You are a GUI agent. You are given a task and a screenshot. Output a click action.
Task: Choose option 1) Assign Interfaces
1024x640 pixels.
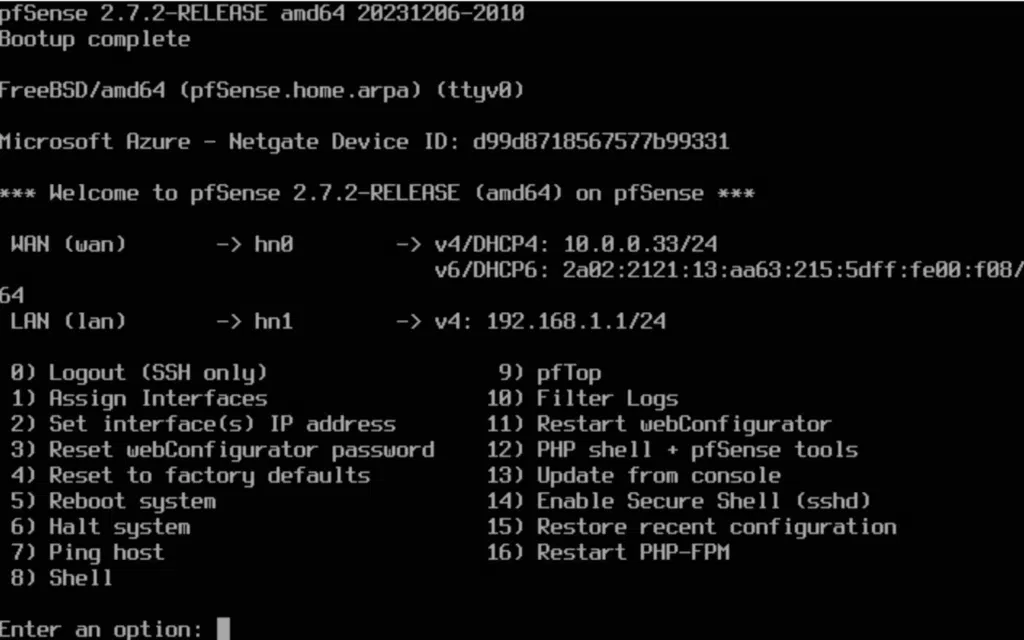coord(139,398)
